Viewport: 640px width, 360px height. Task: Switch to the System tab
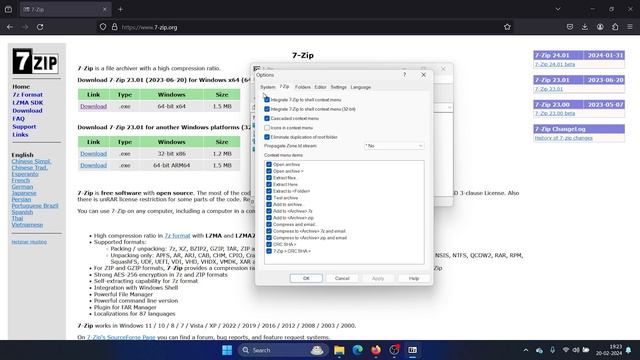(x=268, y=87)
